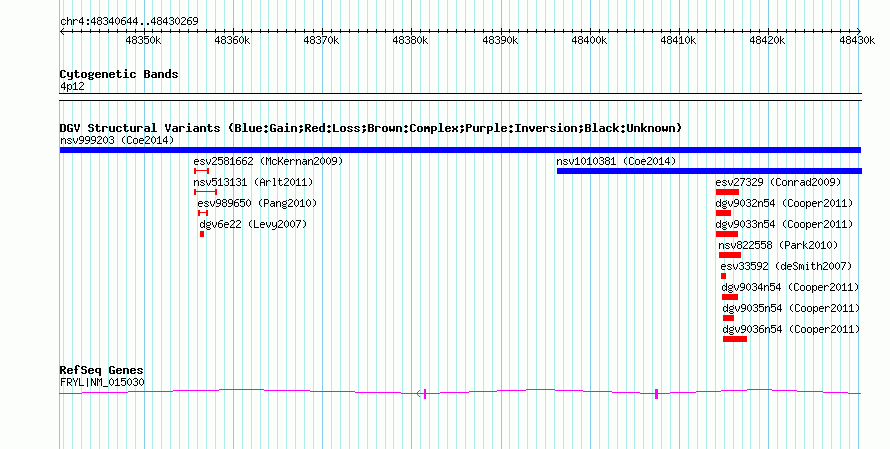Select the nsv822558 (Park2010) red bar
890x449 pixels.
pyautogui.click(x=730, y=255)
